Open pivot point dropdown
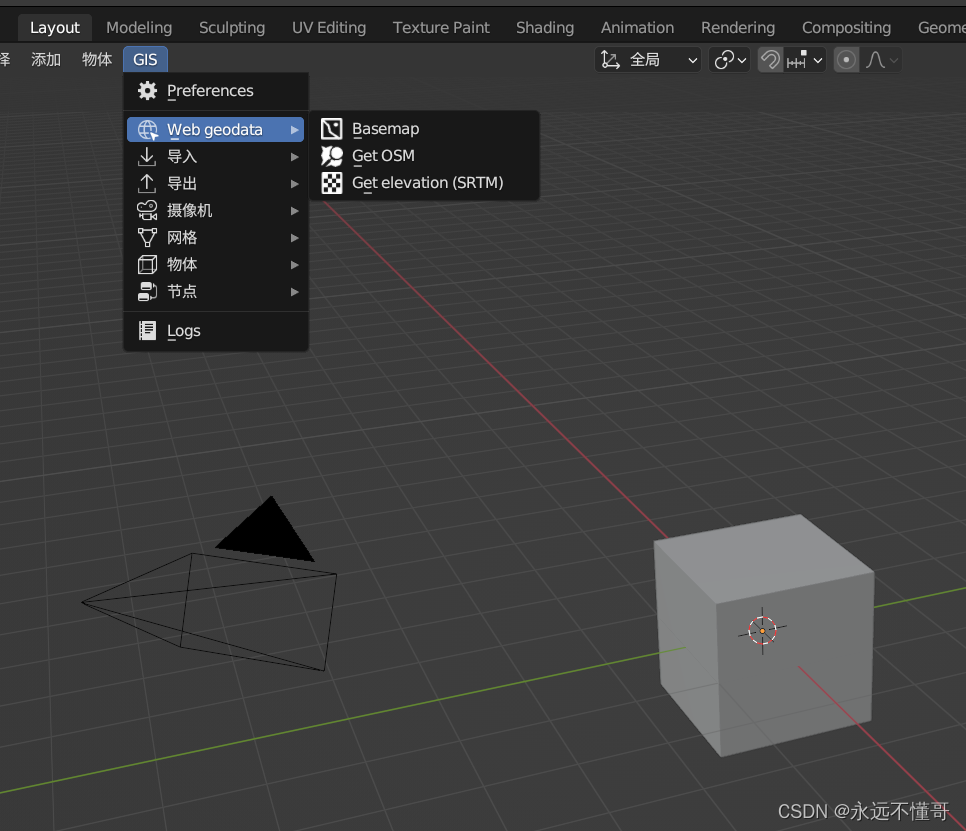The image size is (966, 831). (729, 60)
